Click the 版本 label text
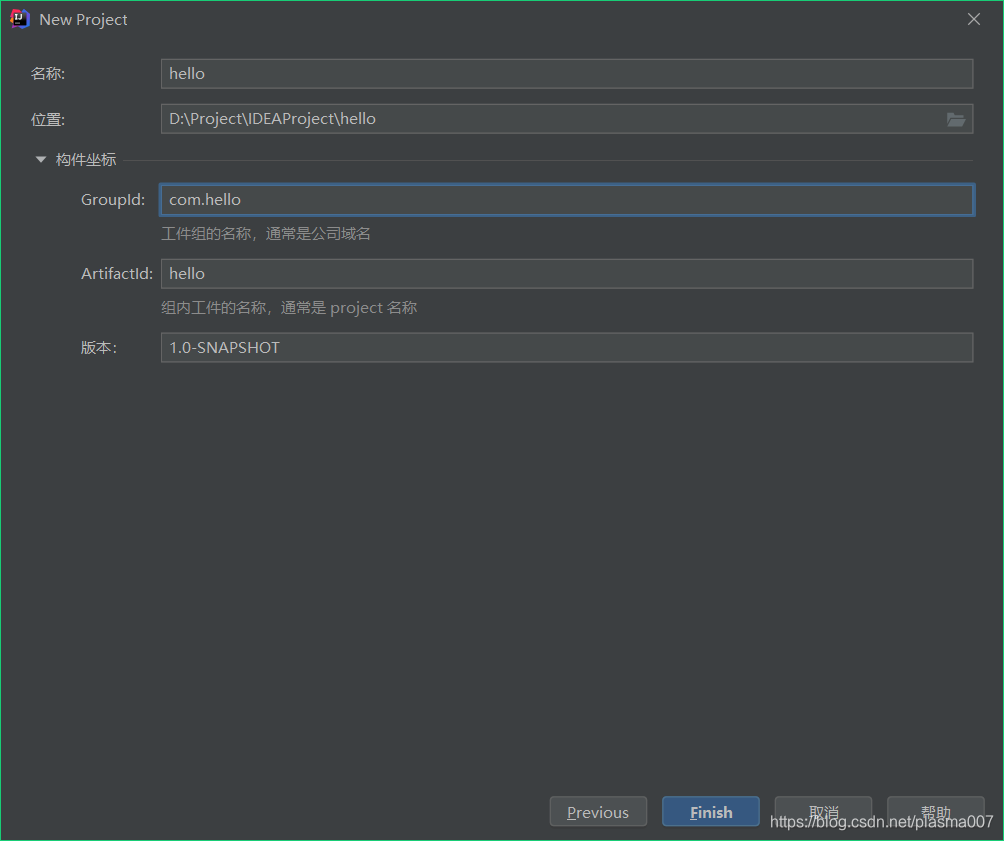 point(98,347)
